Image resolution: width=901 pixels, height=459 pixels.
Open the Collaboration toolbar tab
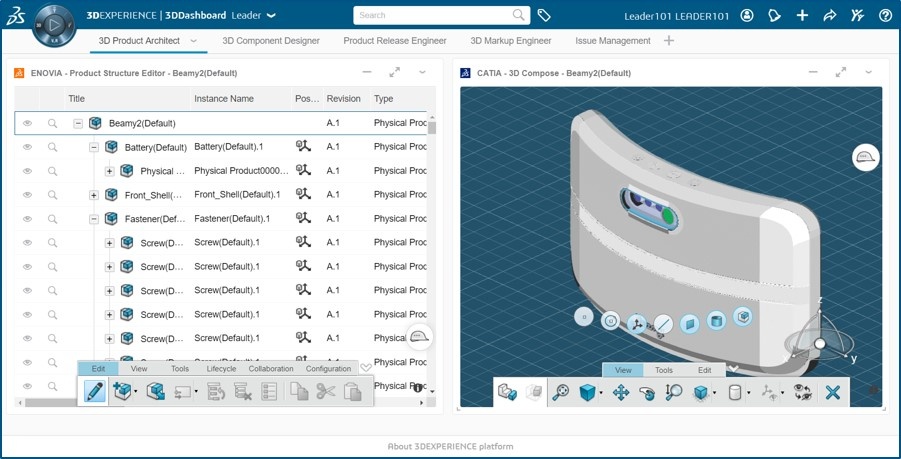tap(271, 369)
